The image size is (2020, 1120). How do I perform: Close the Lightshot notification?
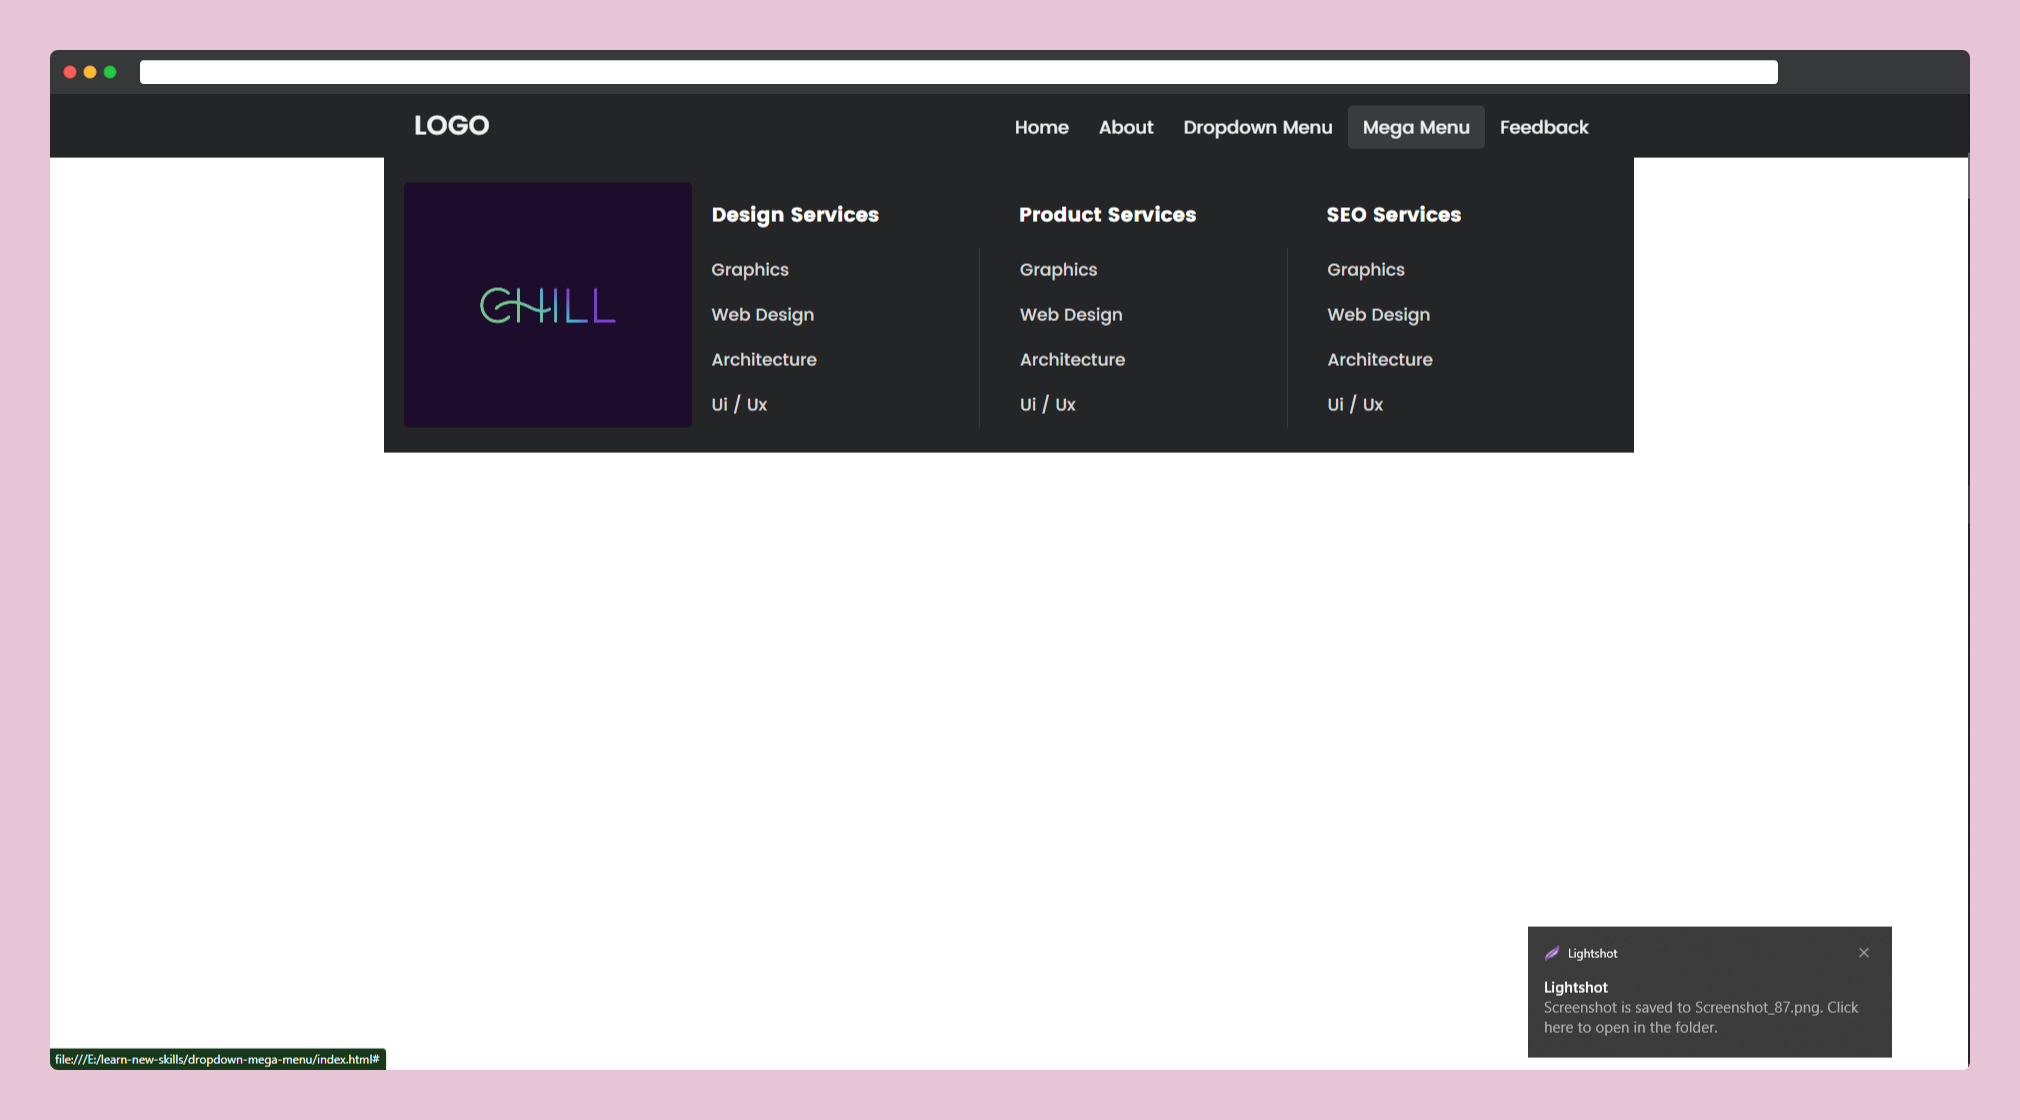pyautogui.click(x=1863, y=953)
